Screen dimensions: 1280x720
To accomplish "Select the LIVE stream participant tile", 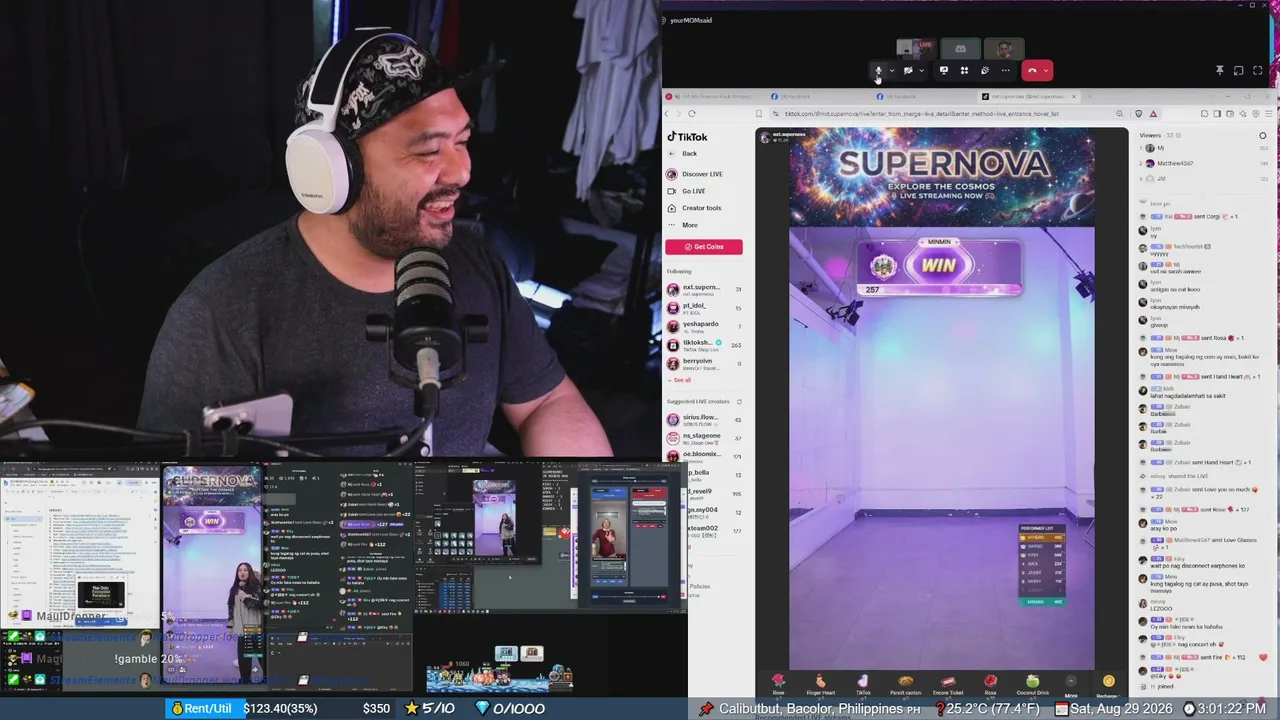I will tap(916, 48).
